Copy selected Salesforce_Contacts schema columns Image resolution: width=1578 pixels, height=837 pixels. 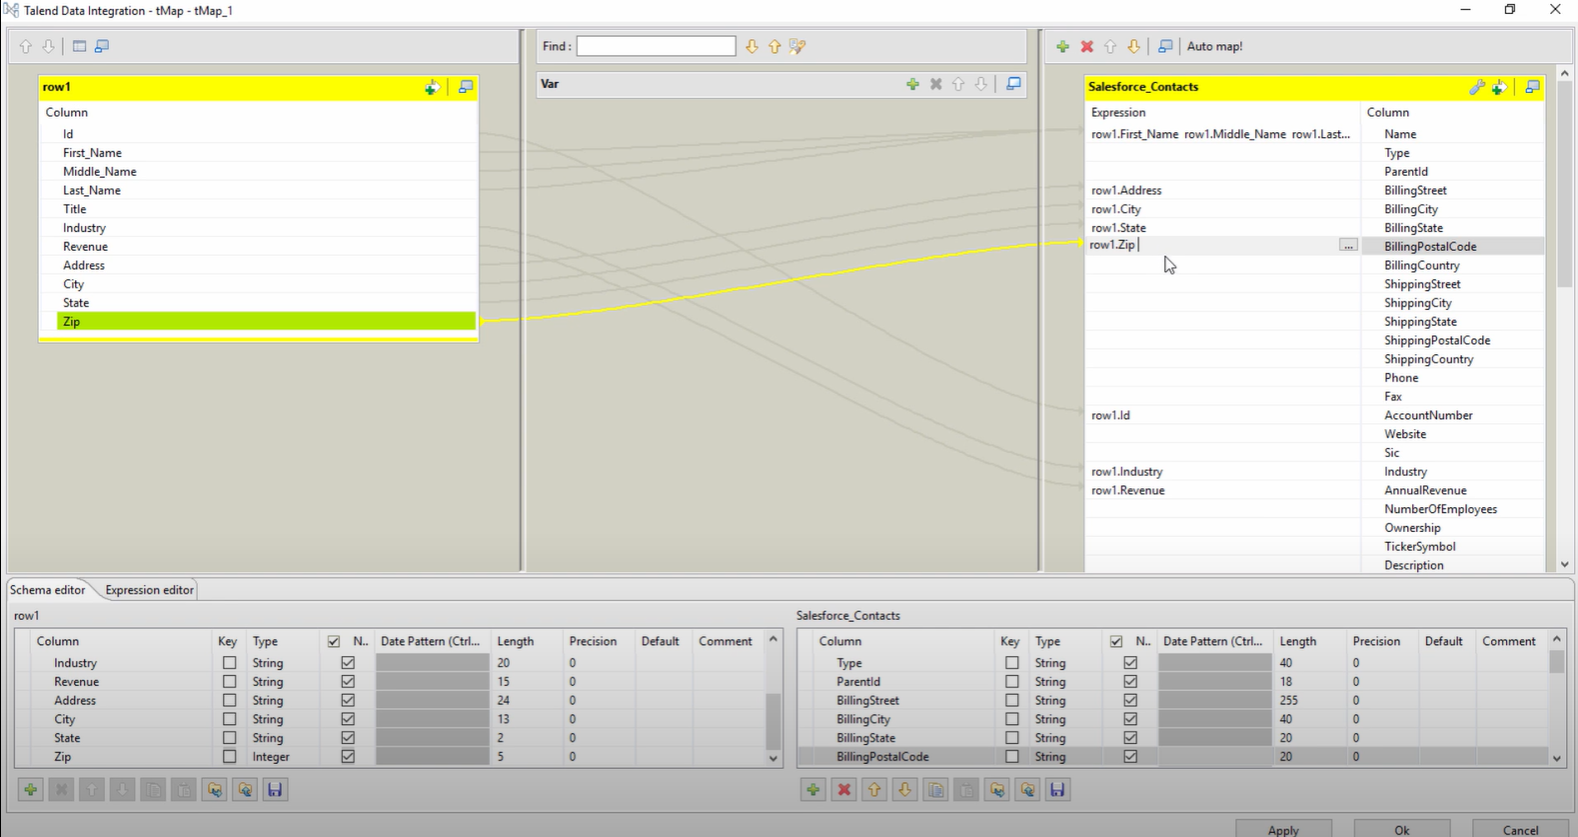tap(936, 790)
